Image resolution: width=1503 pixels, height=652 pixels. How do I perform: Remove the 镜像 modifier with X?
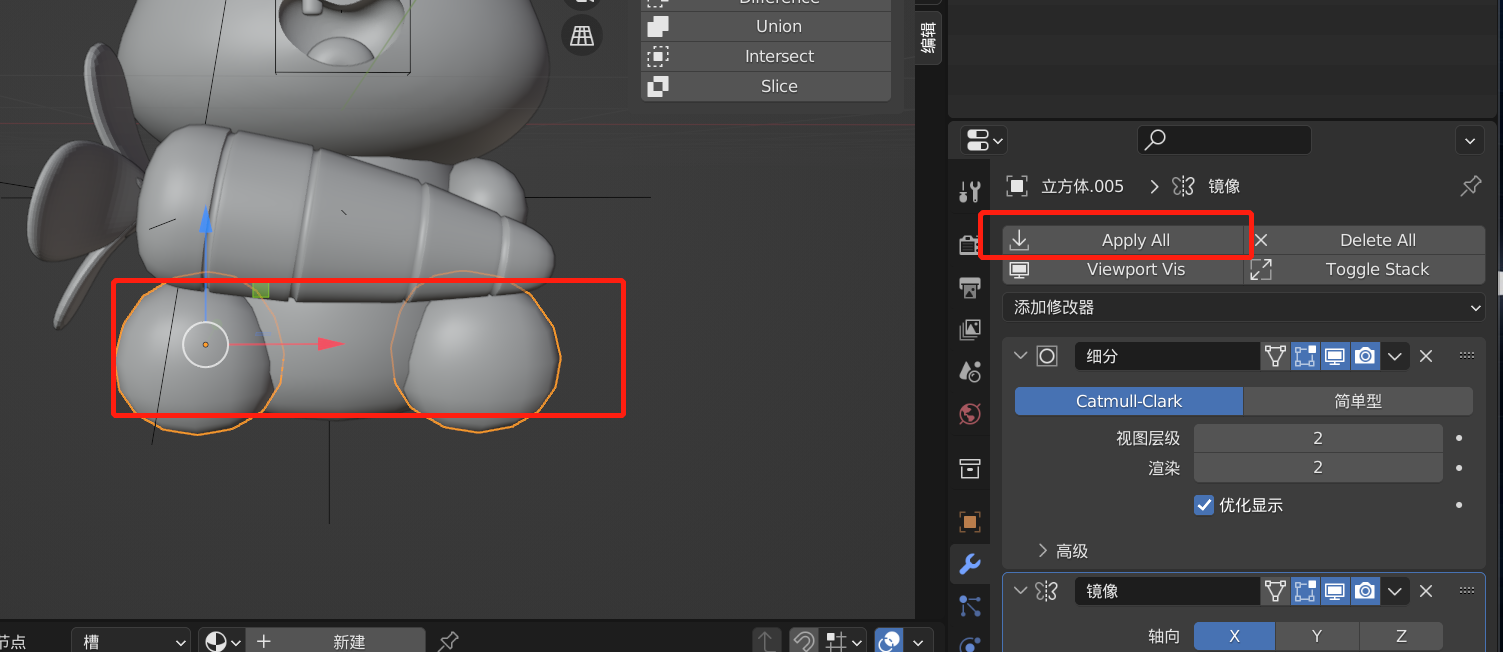pyautogui.click(x=1427, y=591)
